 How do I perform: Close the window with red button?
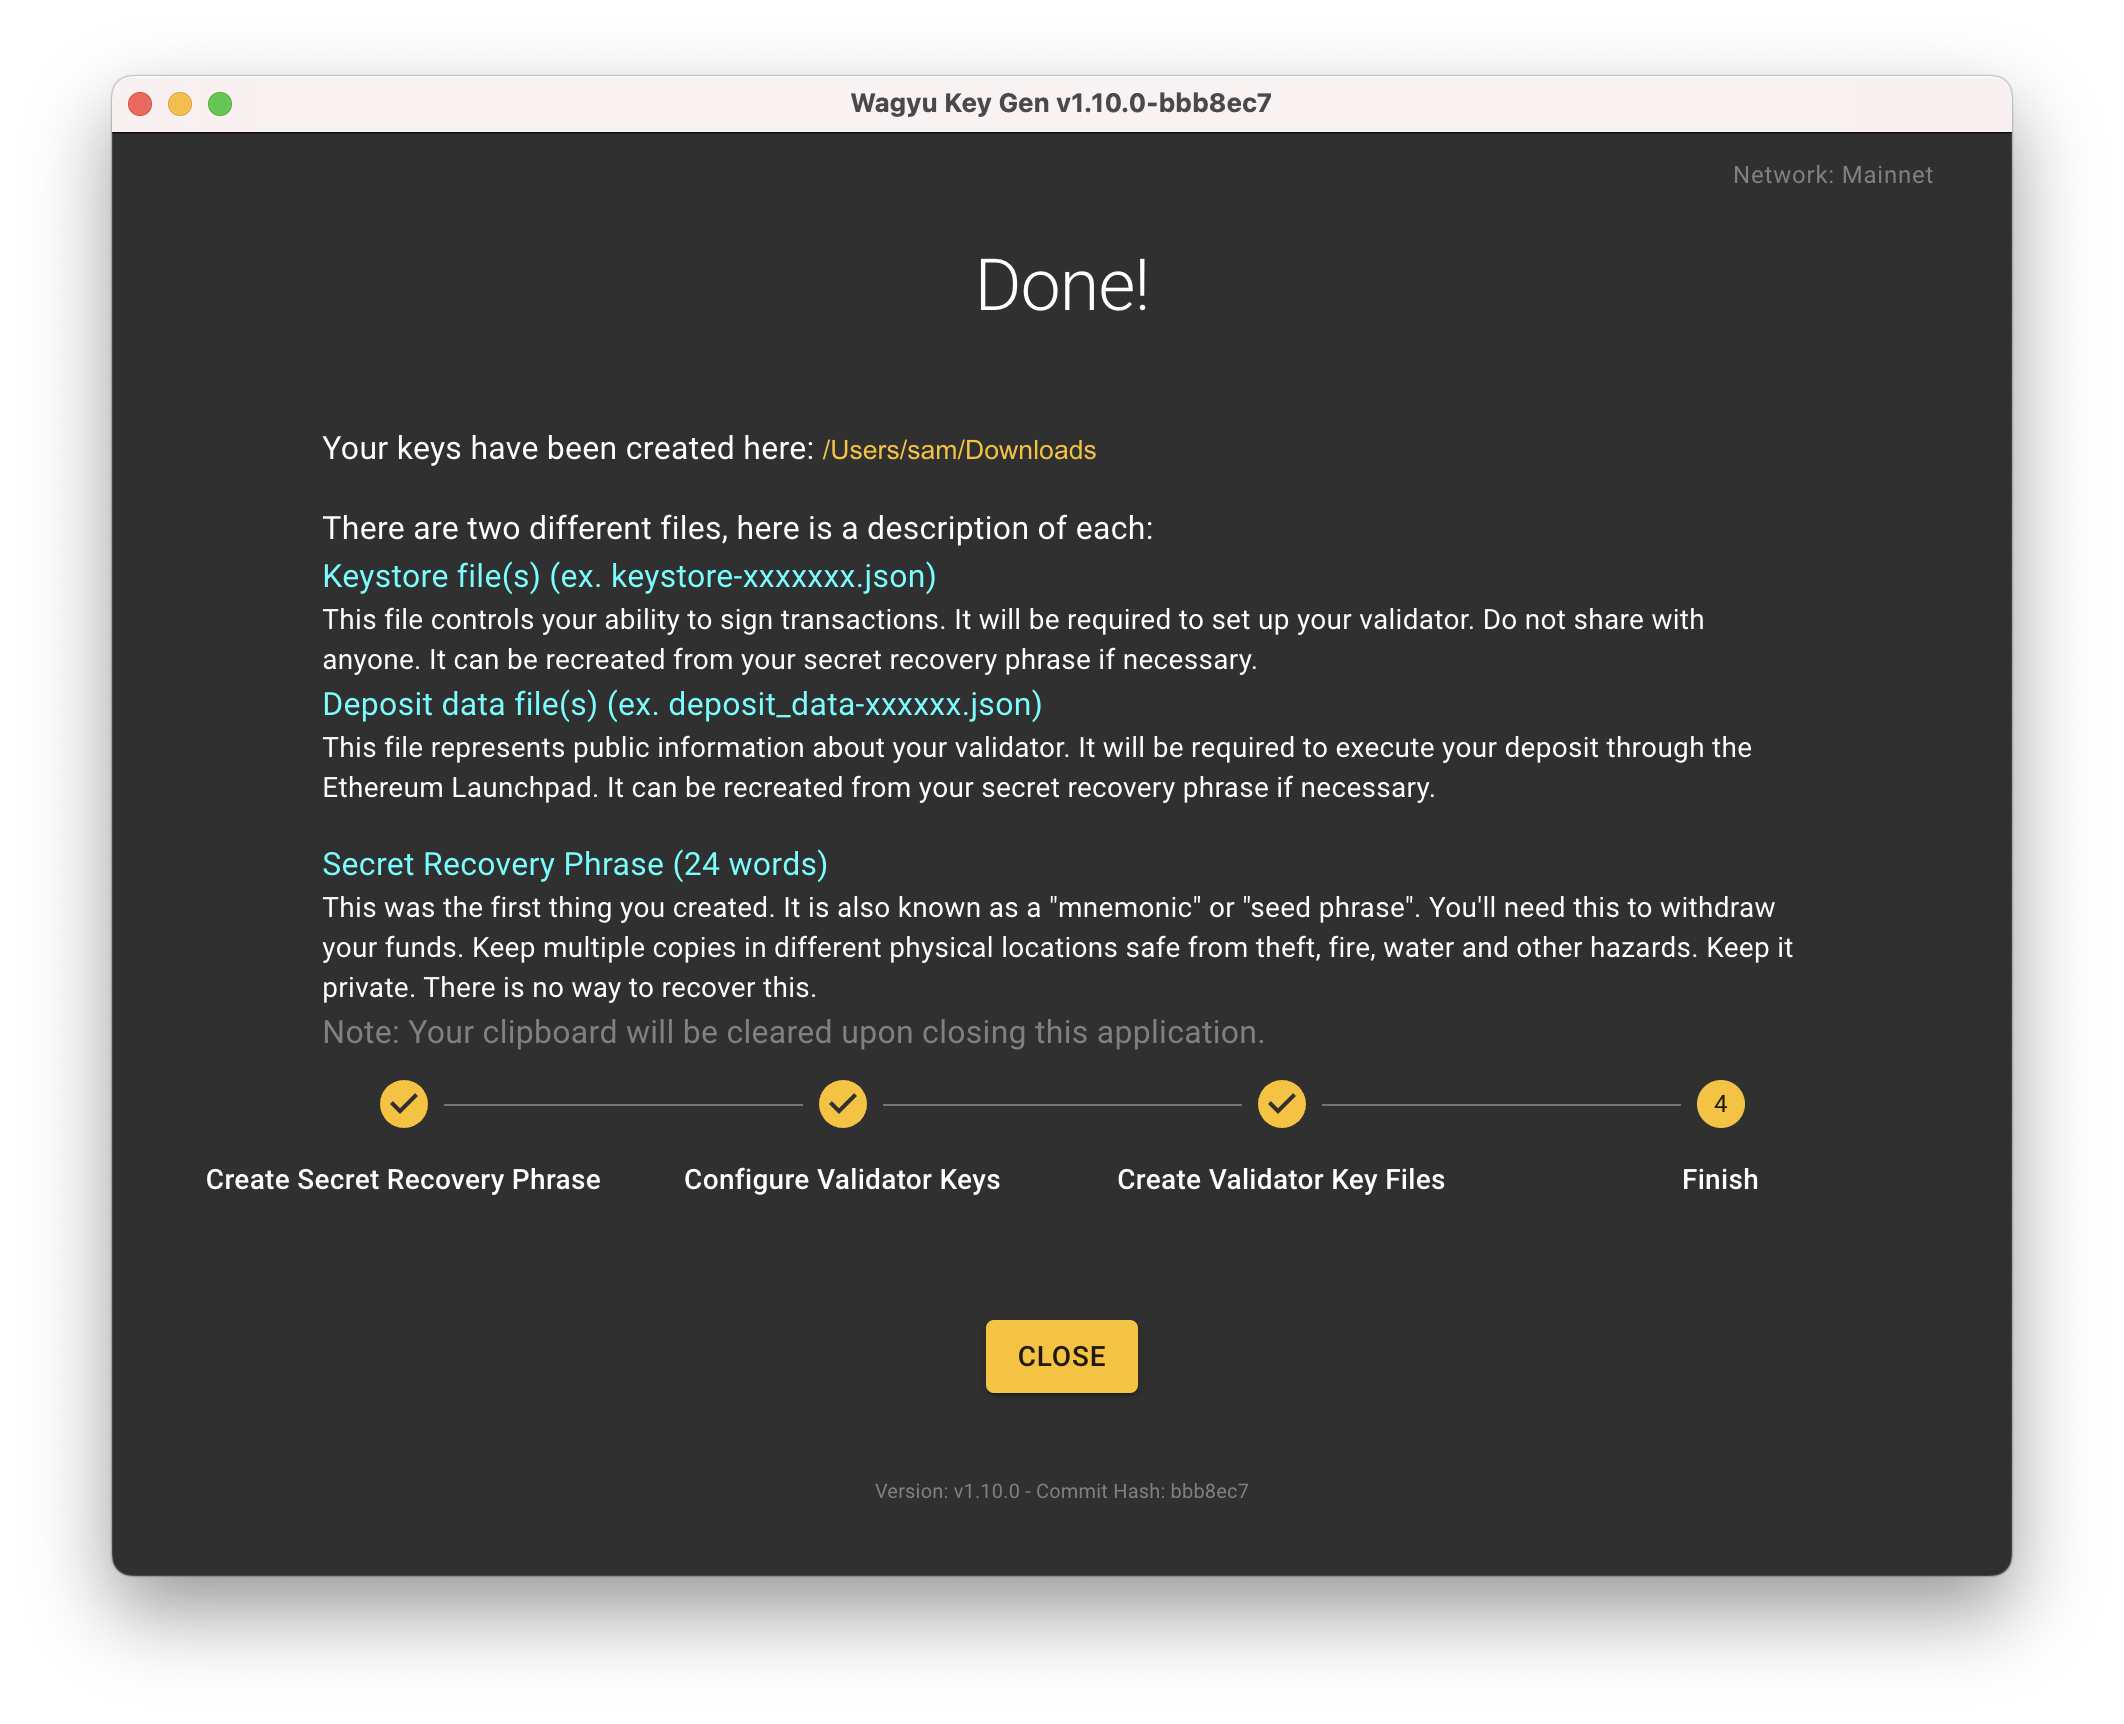pyautogui.click(x=140, y=104)
